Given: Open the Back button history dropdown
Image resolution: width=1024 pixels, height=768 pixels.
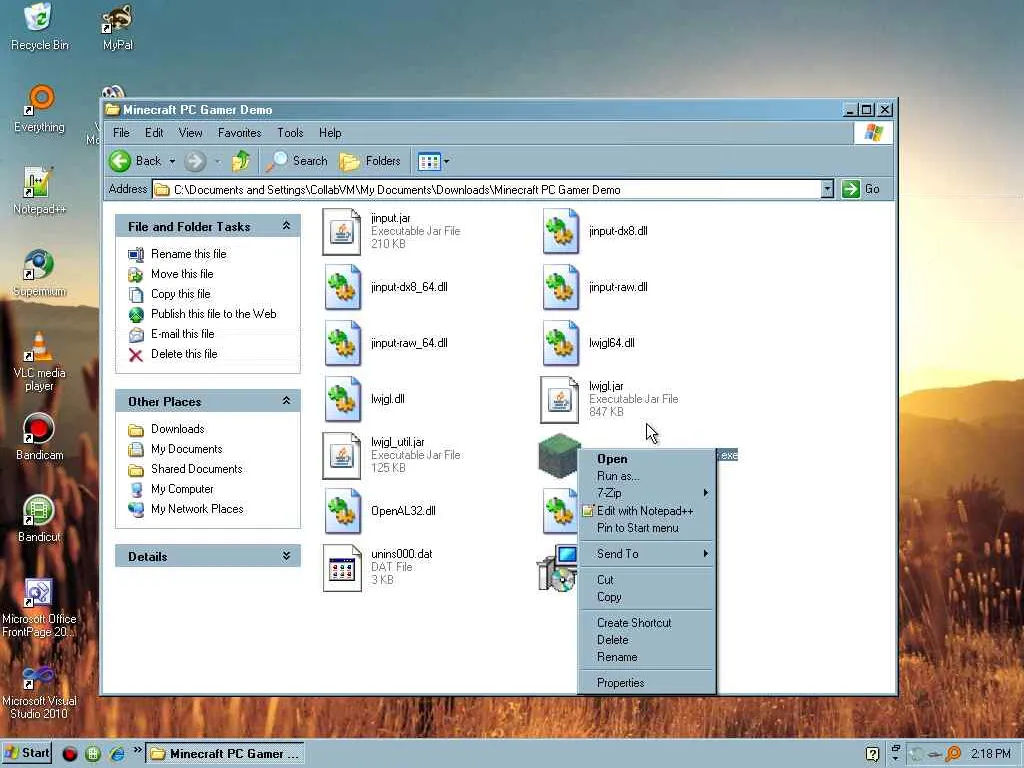Looking at the screenshot, I should point(172,161).
